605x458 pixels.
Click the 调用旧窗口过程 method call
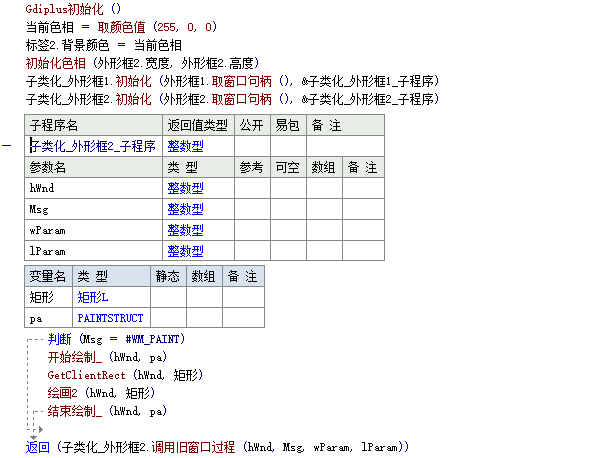click(x=193, y=447)
